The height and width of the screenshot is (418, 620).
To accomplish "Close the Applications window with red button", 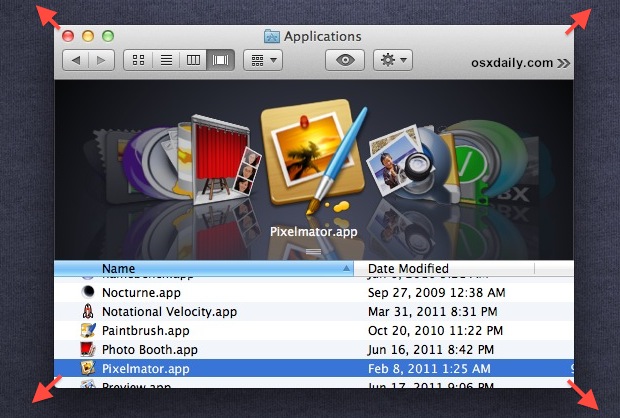I will coord(68,36).
